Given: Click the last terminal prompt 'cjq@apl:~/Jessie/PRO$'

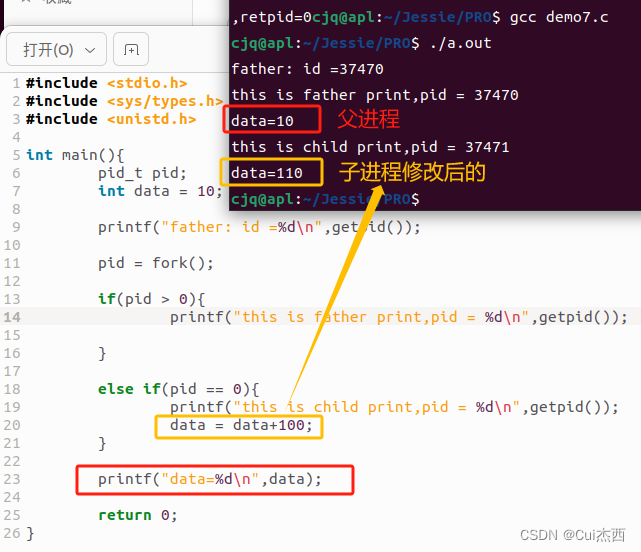Looking at the screenshot, I should point(325,199).
